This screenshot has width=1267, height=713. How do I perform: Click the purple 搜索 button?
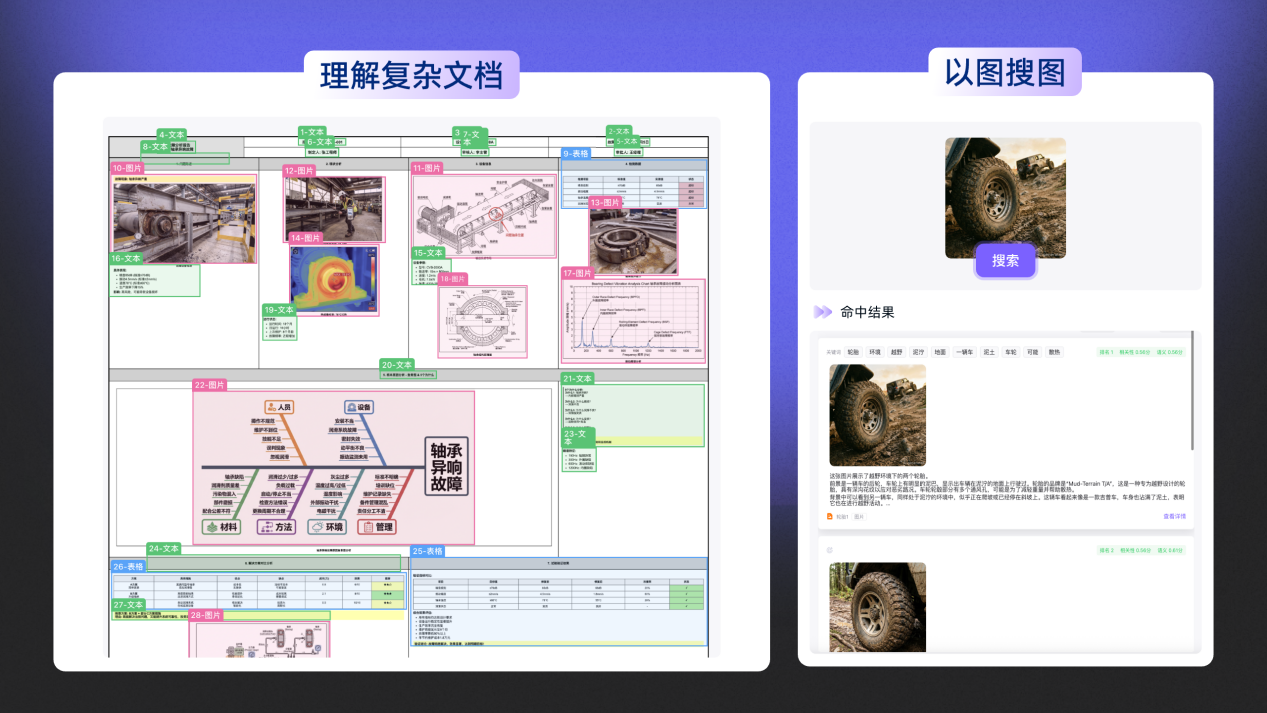[x=1005, y=261]
